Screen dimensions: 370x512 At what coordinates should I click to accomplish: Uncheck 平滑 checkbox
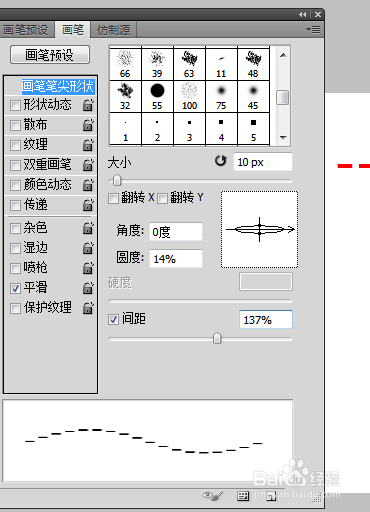point(15,288)
